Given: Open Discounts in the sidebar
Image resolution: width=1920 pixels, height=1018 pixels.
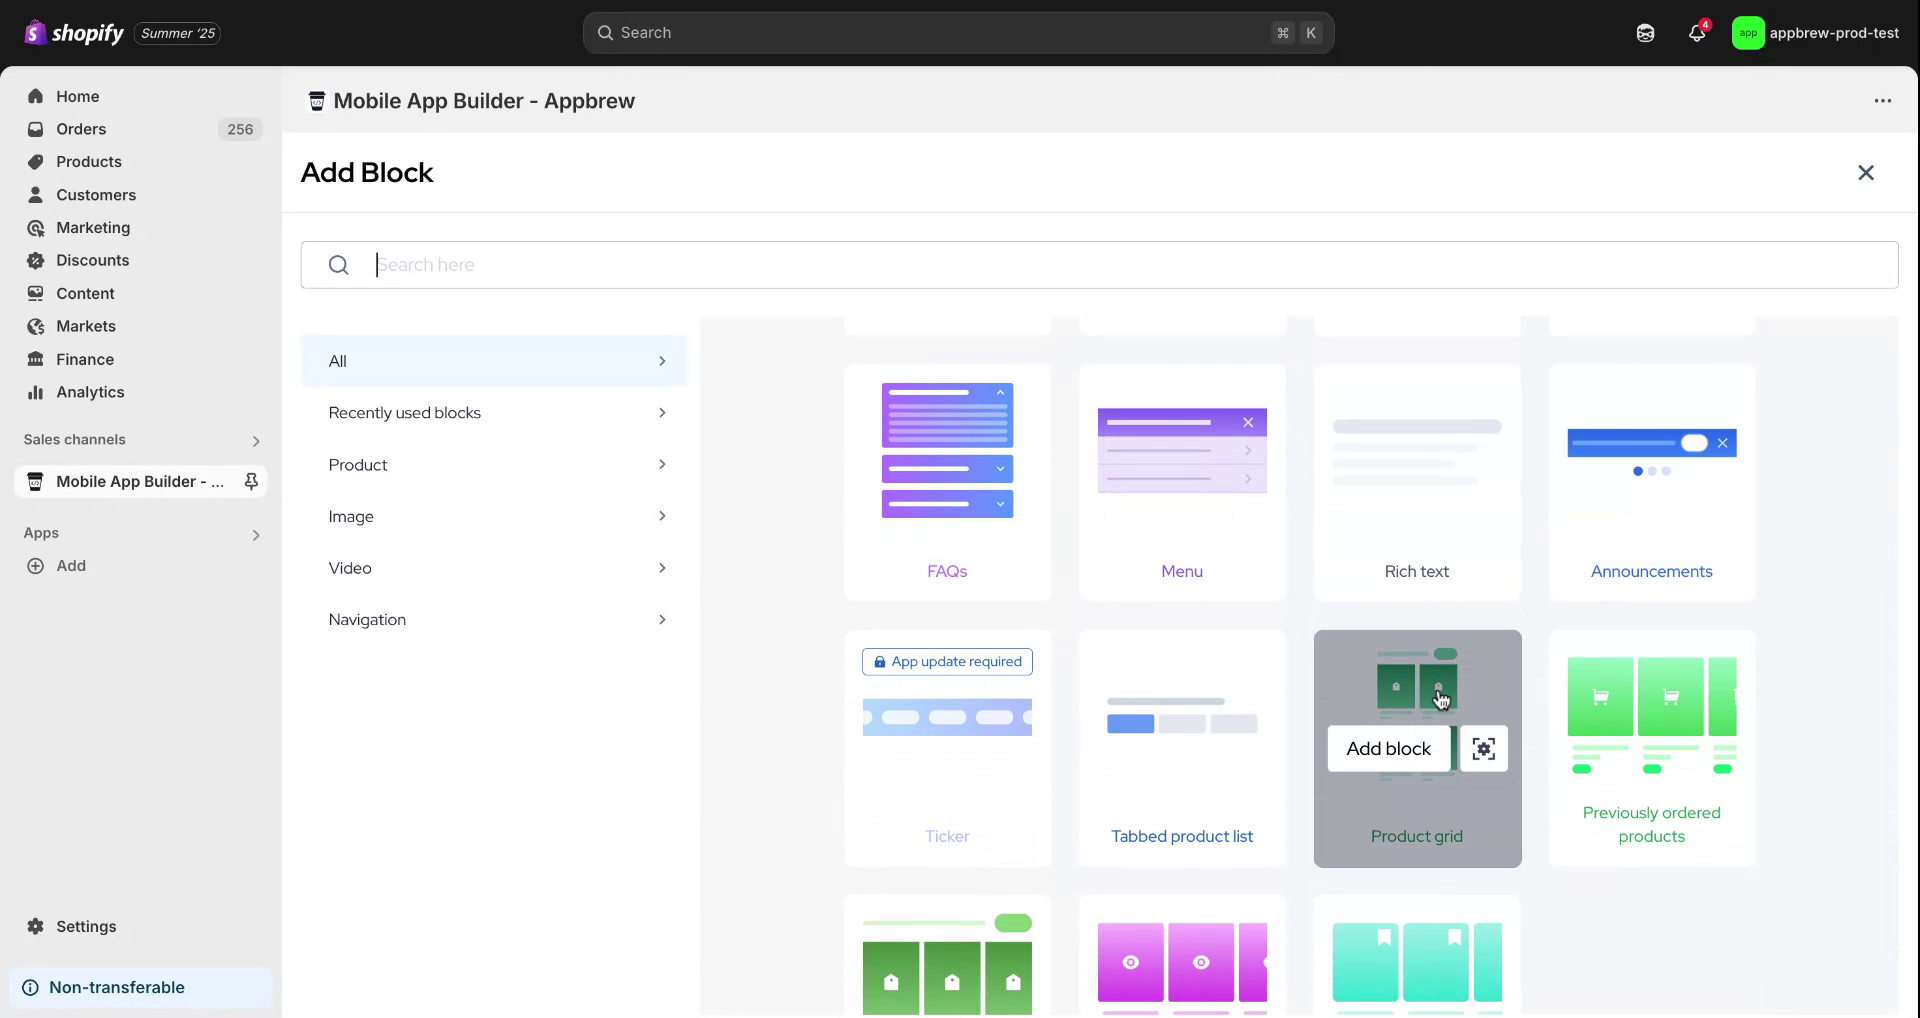Looking at the screenshot, I should coord(93,260).
